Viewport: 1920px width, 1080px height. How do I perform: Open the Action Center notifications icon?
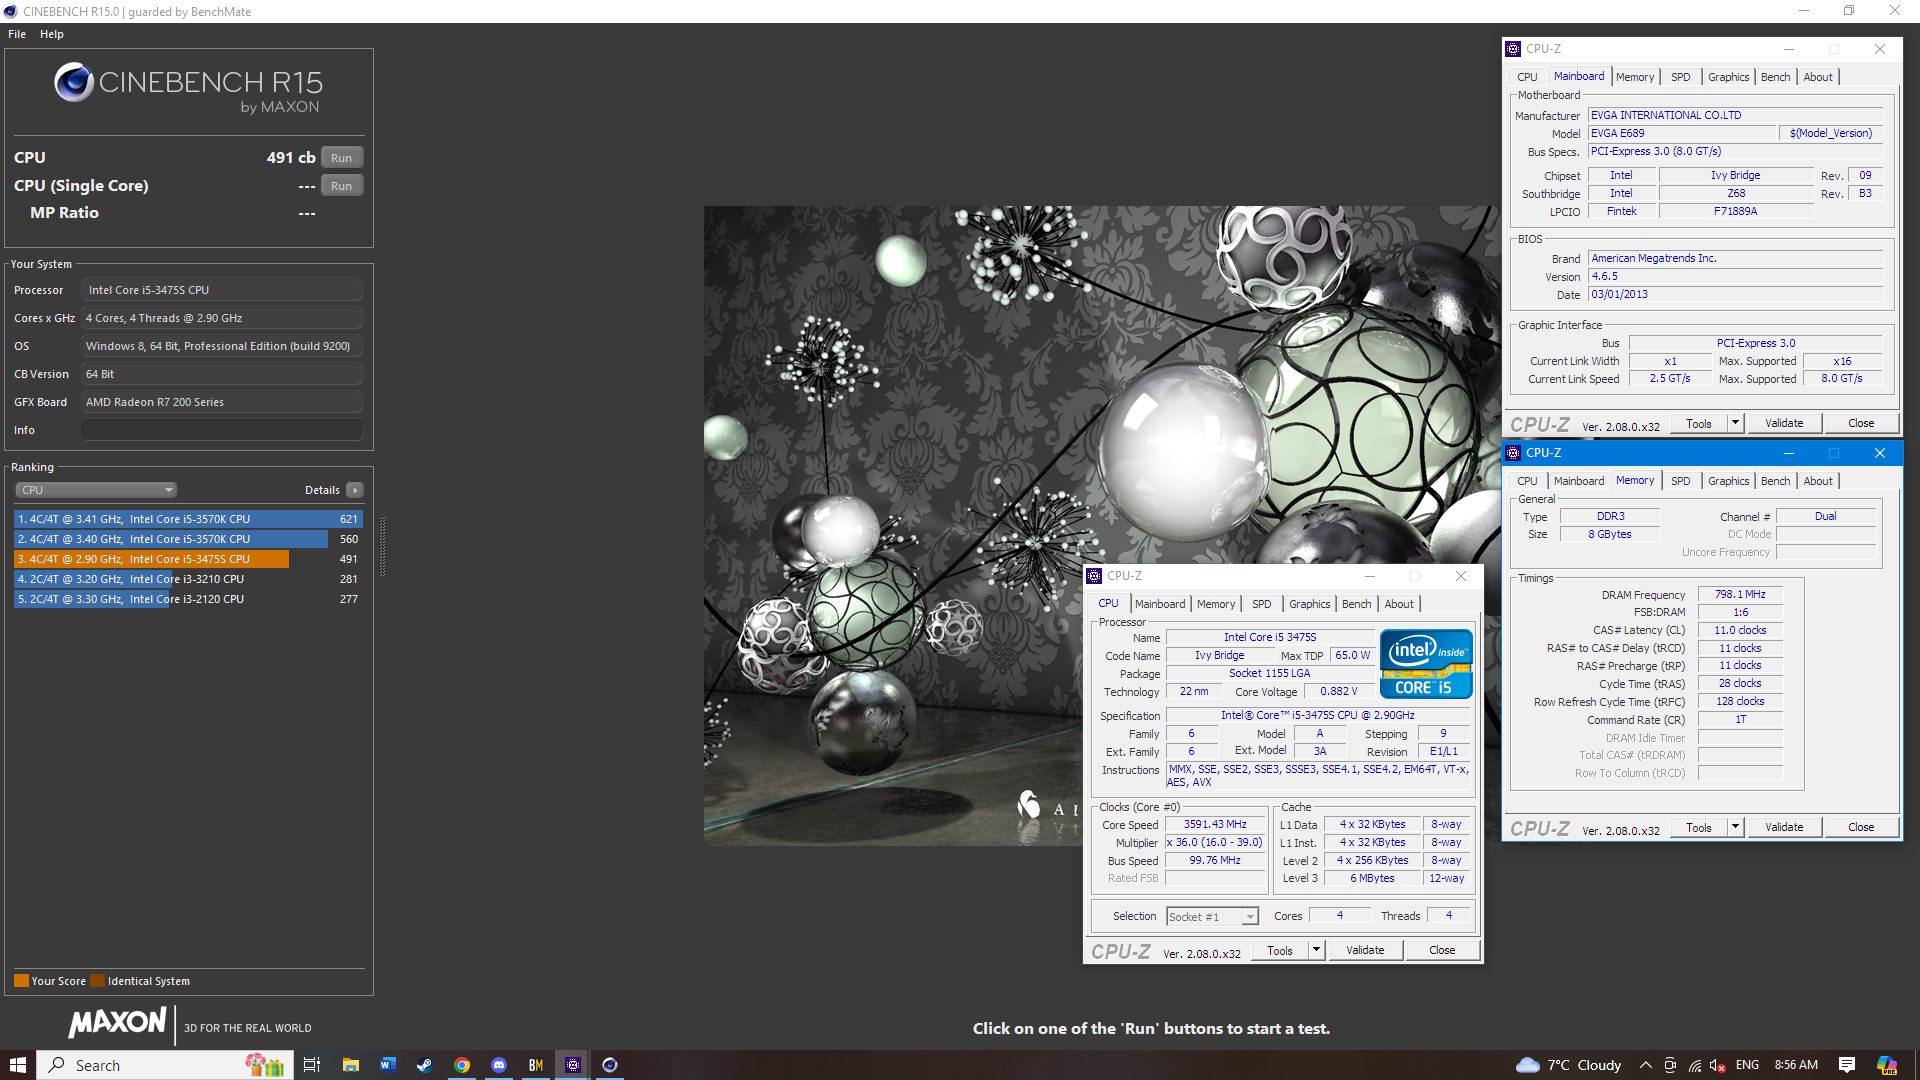(1847, 1065)
